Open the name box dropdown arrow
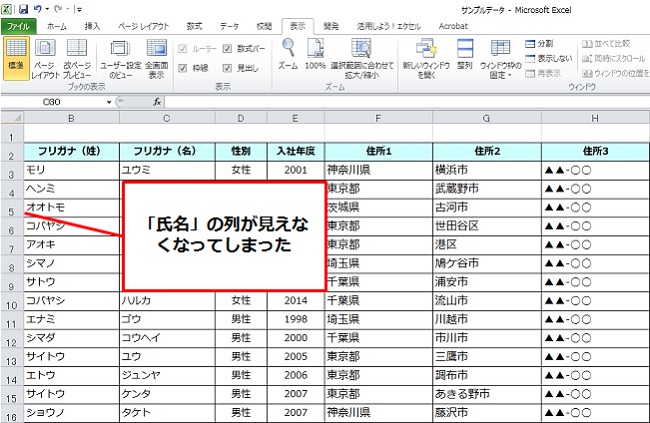Screen dimensions: 650x423 click(x=109, y=102)
